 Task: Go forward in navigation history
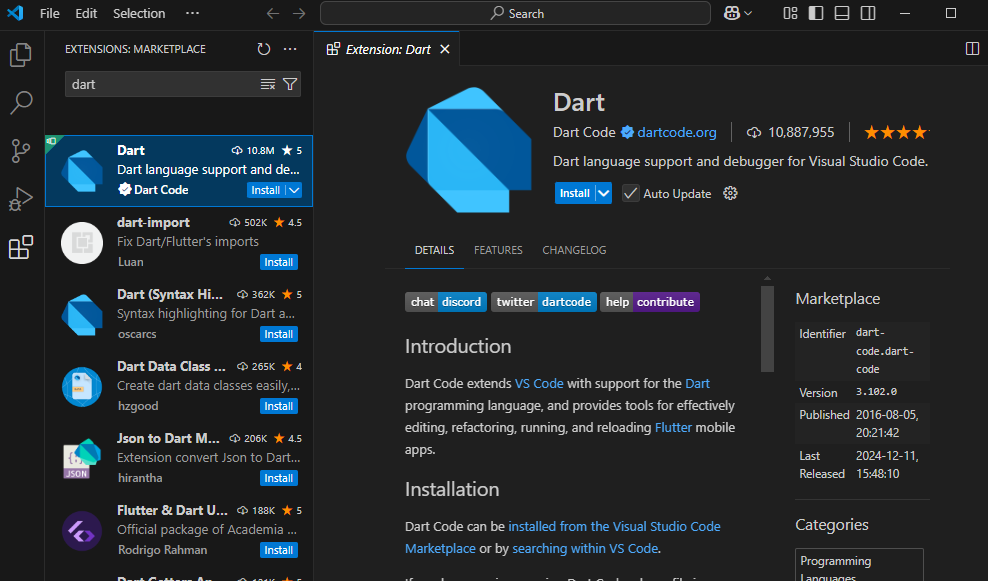point(299,13)
